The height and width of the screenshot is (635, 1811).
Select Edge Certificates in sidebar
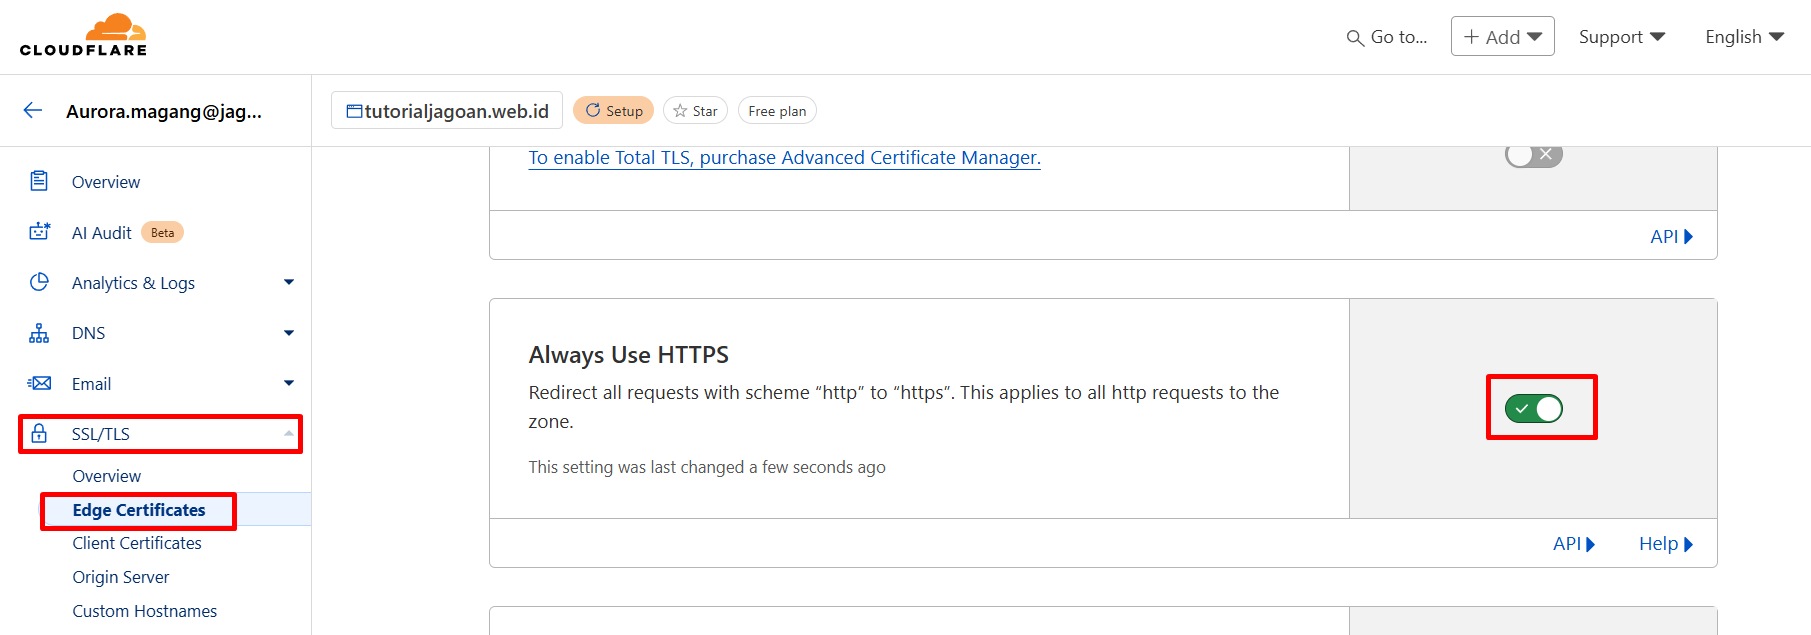pos(139,510)
